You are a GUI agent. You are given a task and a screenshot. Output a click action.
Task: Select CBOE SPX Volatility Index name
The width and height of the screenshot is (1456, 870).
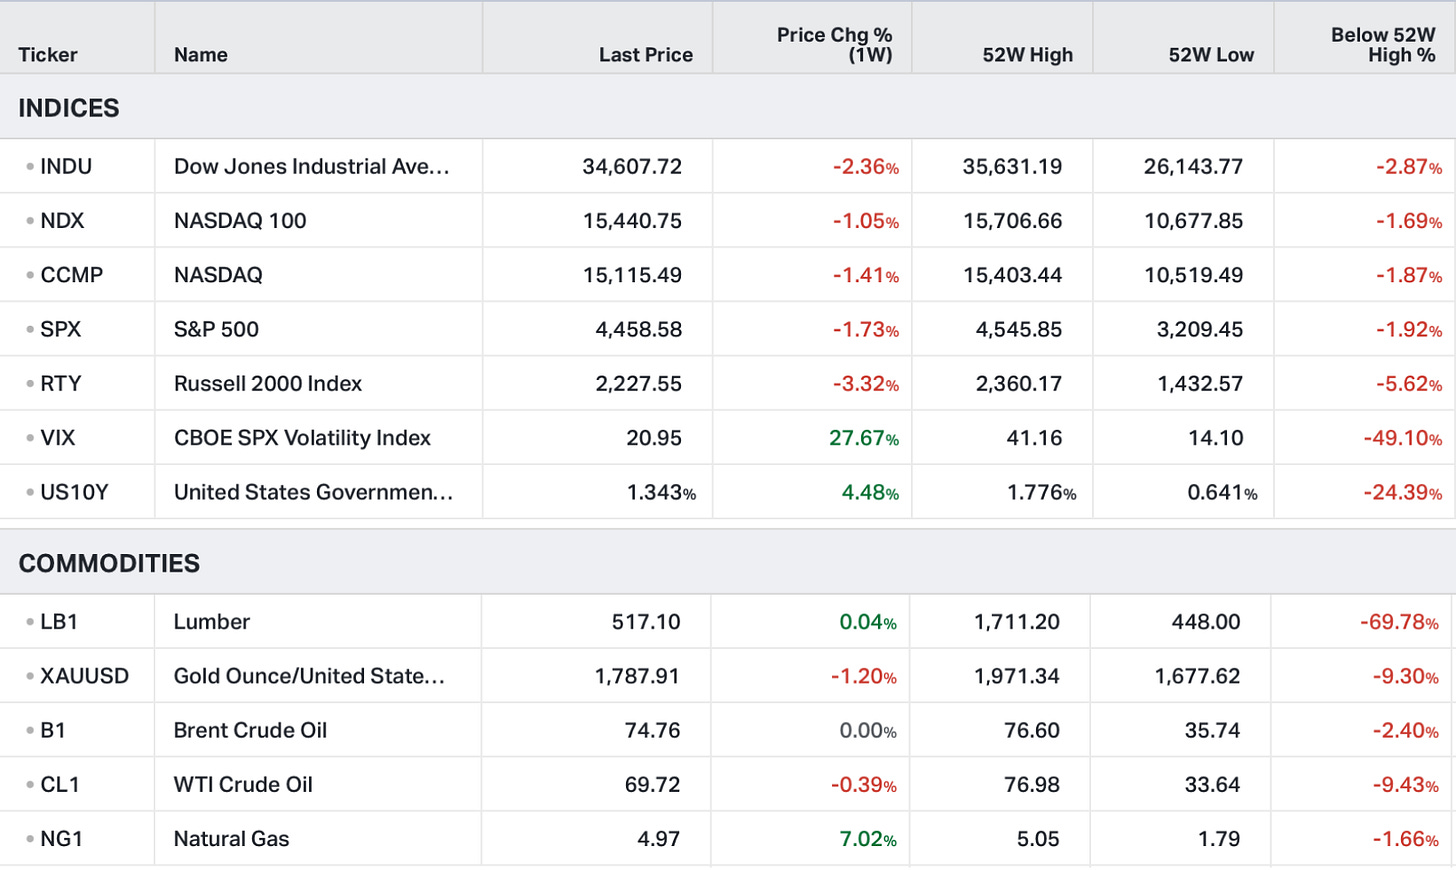tap(302, 438)
